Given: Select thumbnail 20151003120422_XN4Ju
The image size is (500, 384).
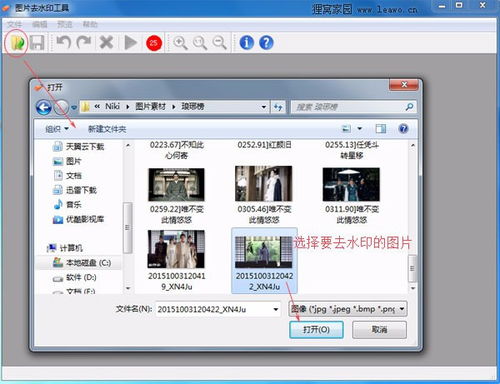Looking at the screenshot, I should pos(264,252).
